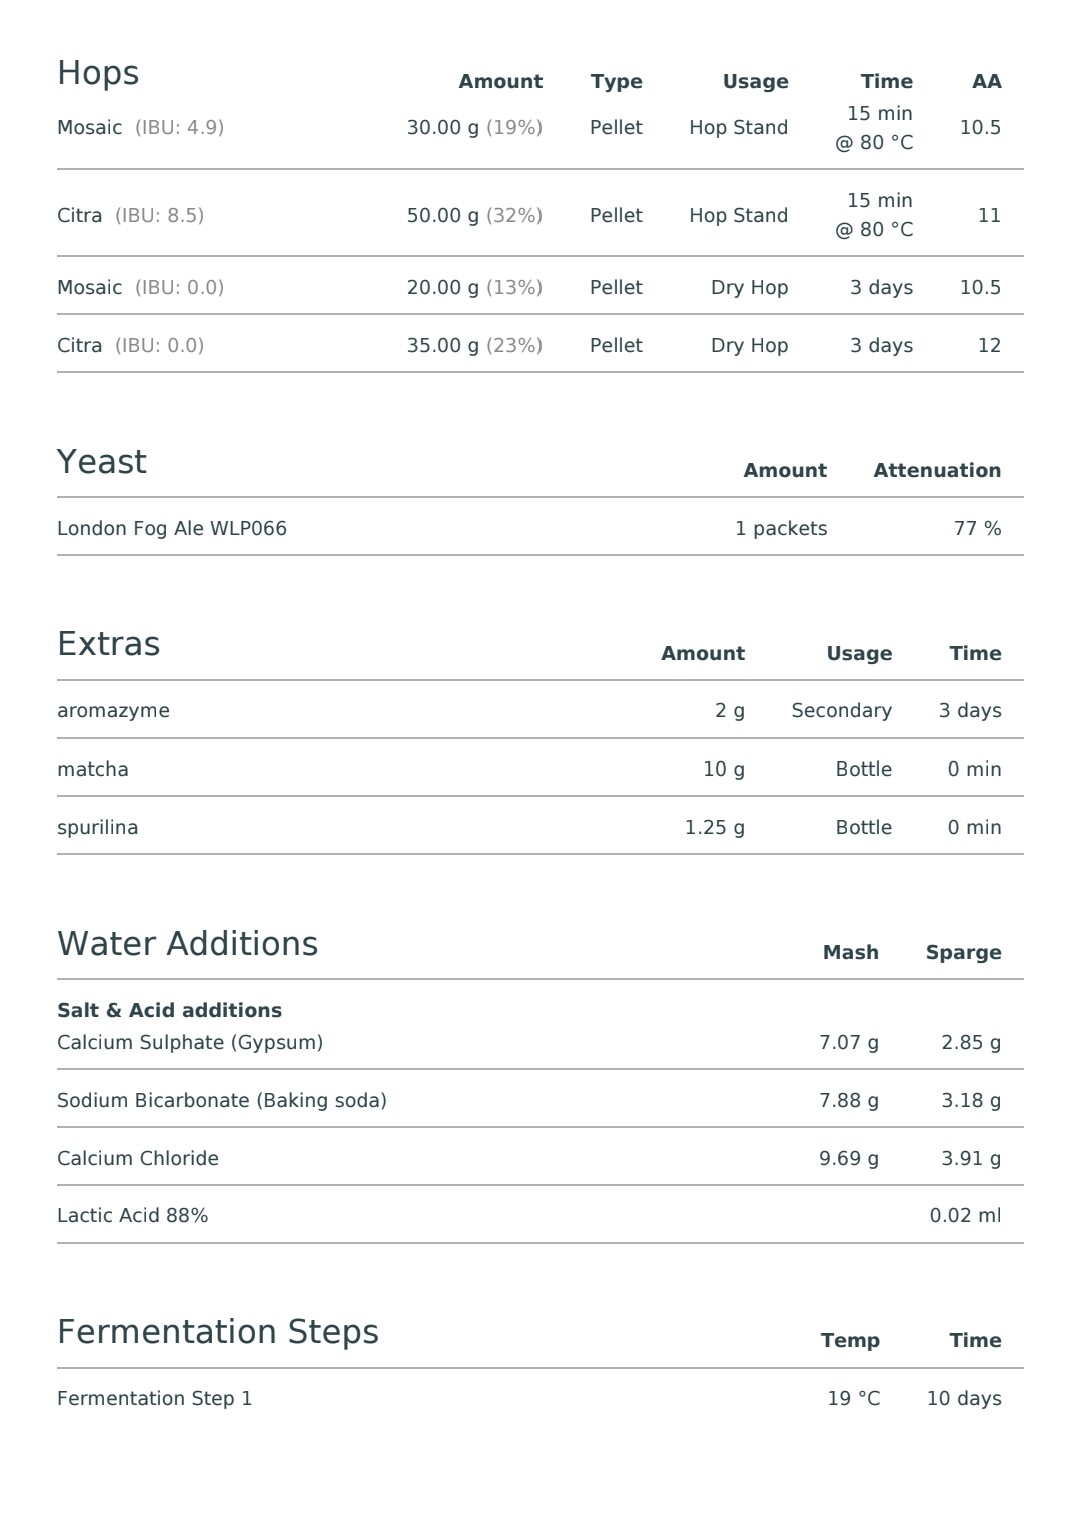Select the Mosaic Dry Hop usage cell
This screenshot has width=1080, height=1527.
point(749,288)
